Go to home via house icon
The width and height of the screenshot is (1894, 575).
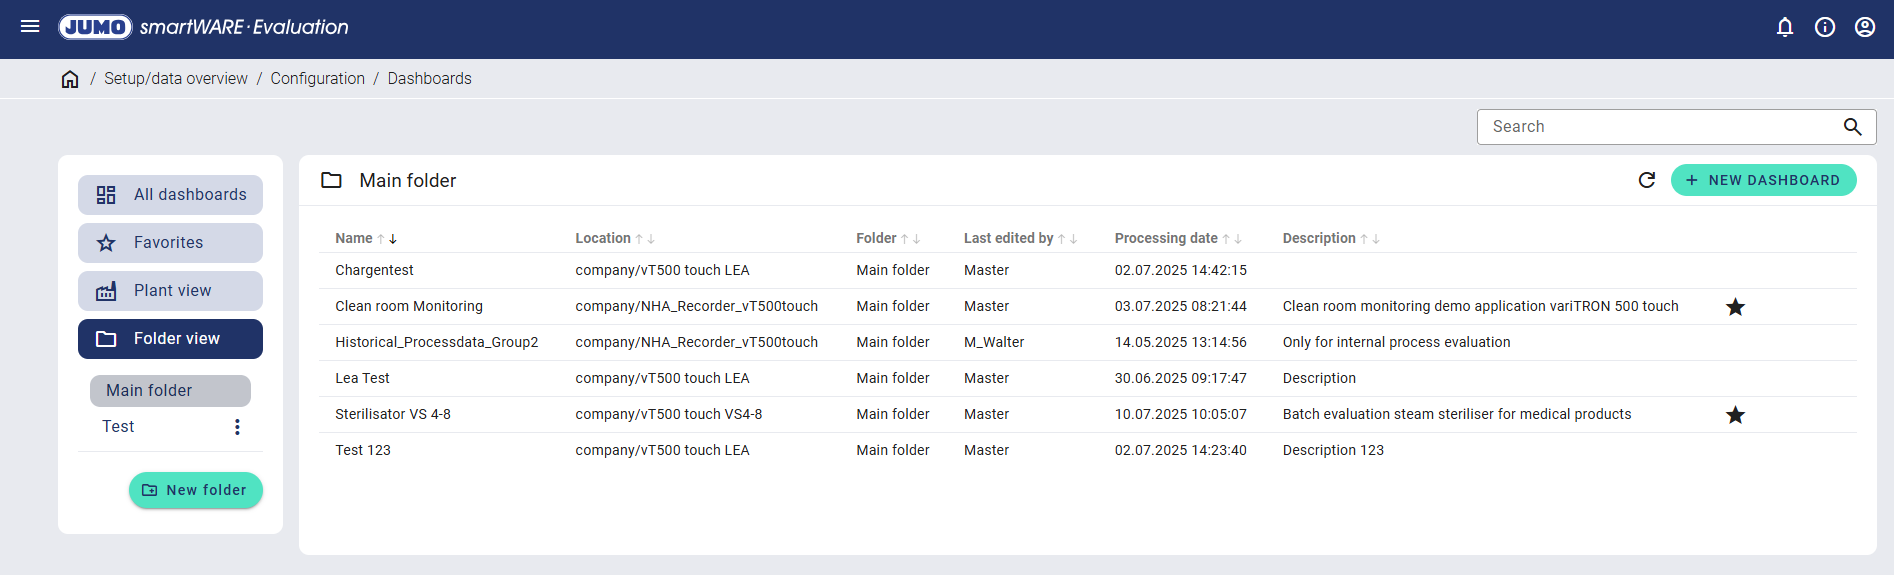tap(70, 79)
